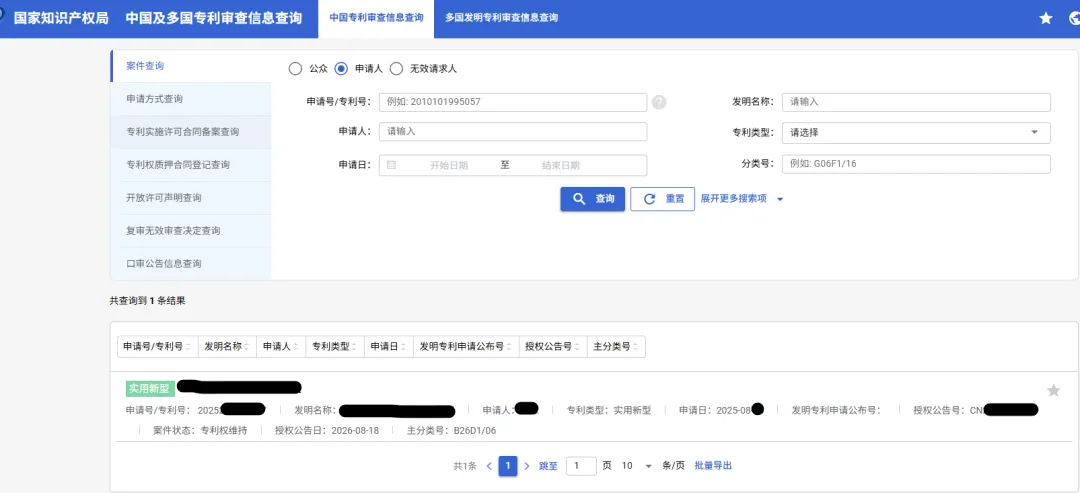The height and width of the screenshot is (493, 1080).
Task: Switch to 多国发明专利审查信息查询 tab
Action: tap(501, 19)
